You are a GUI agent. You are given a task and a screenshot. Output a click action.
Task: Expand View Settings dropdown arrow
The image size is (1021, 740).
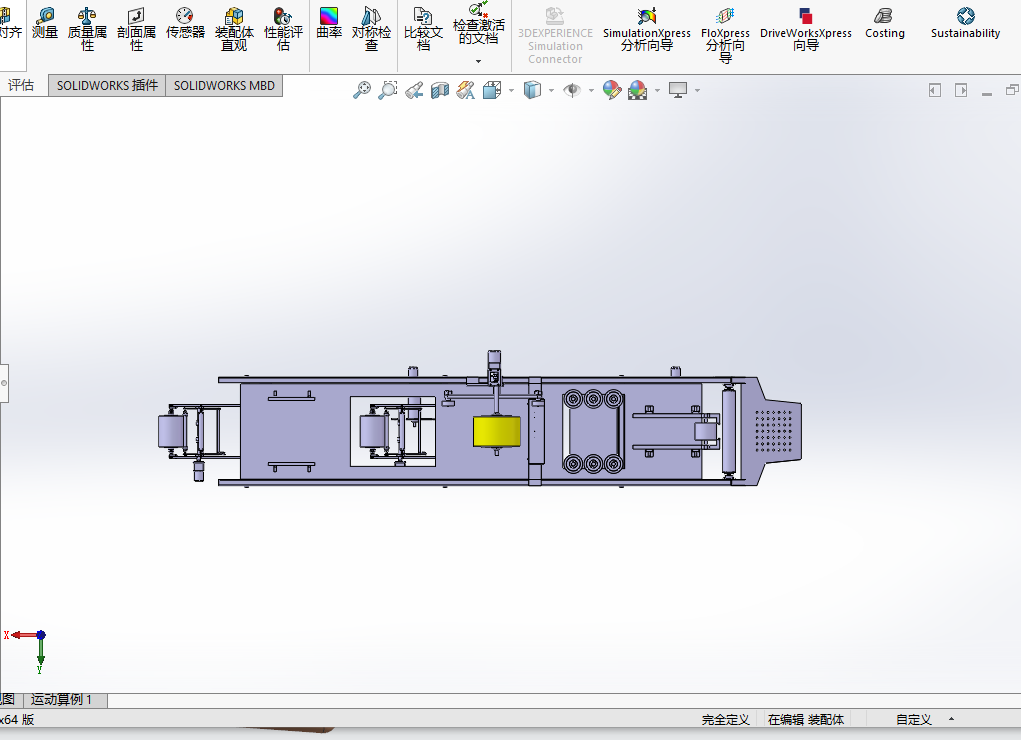click(697, 90)
